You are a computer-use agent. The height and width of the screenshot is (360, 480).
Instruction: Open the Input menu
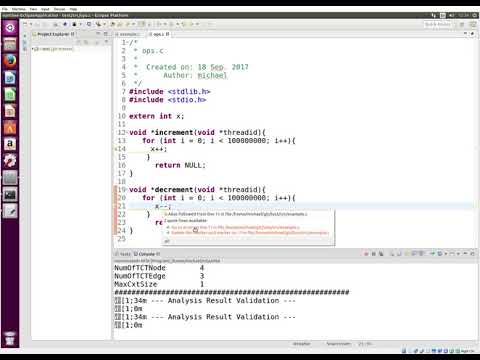click(x=45, y=9)
